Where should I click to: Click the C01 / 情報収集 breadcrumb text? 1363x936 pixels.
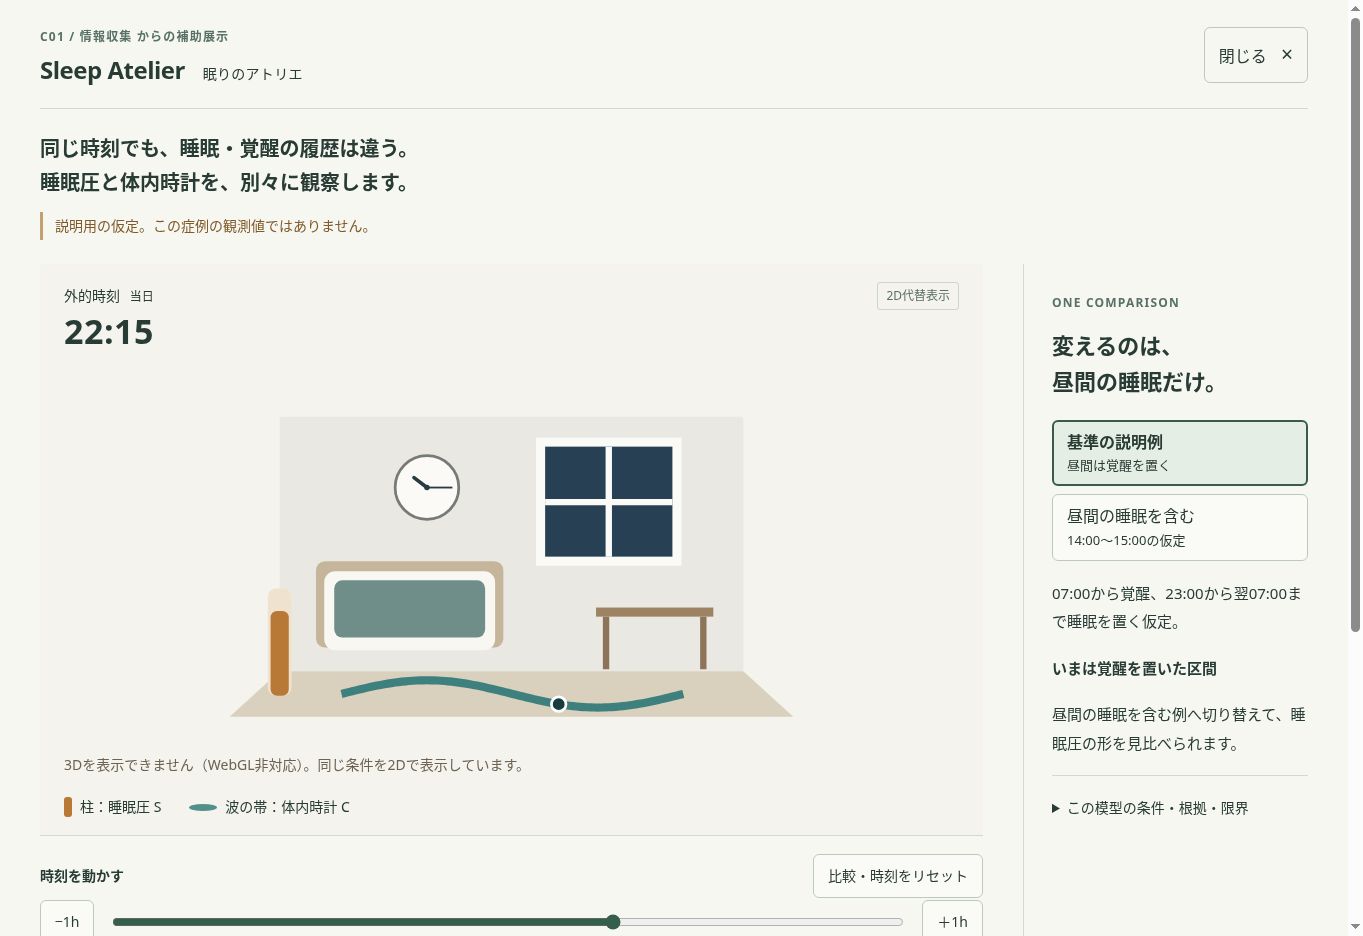click(134, 36)
